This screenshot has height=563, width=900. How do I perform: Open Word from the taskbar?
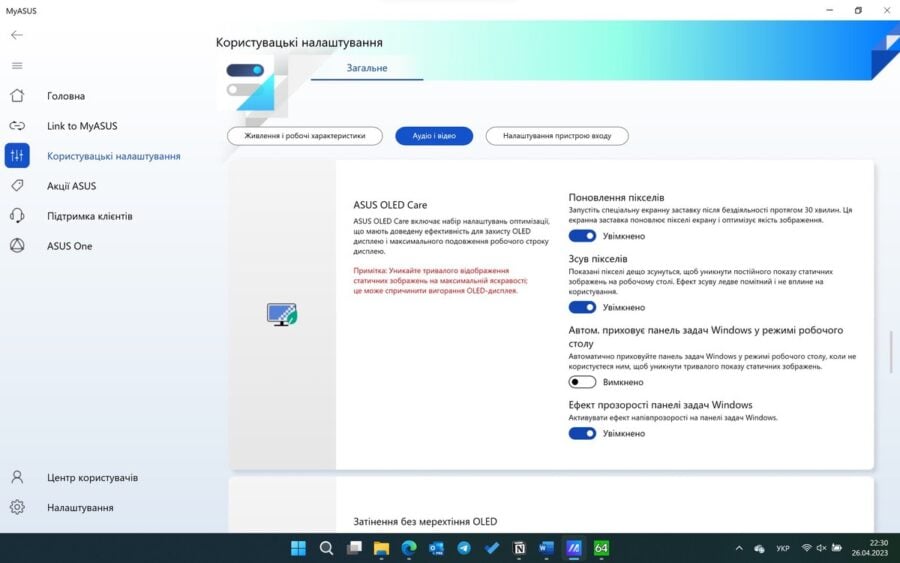pos(546,548)
